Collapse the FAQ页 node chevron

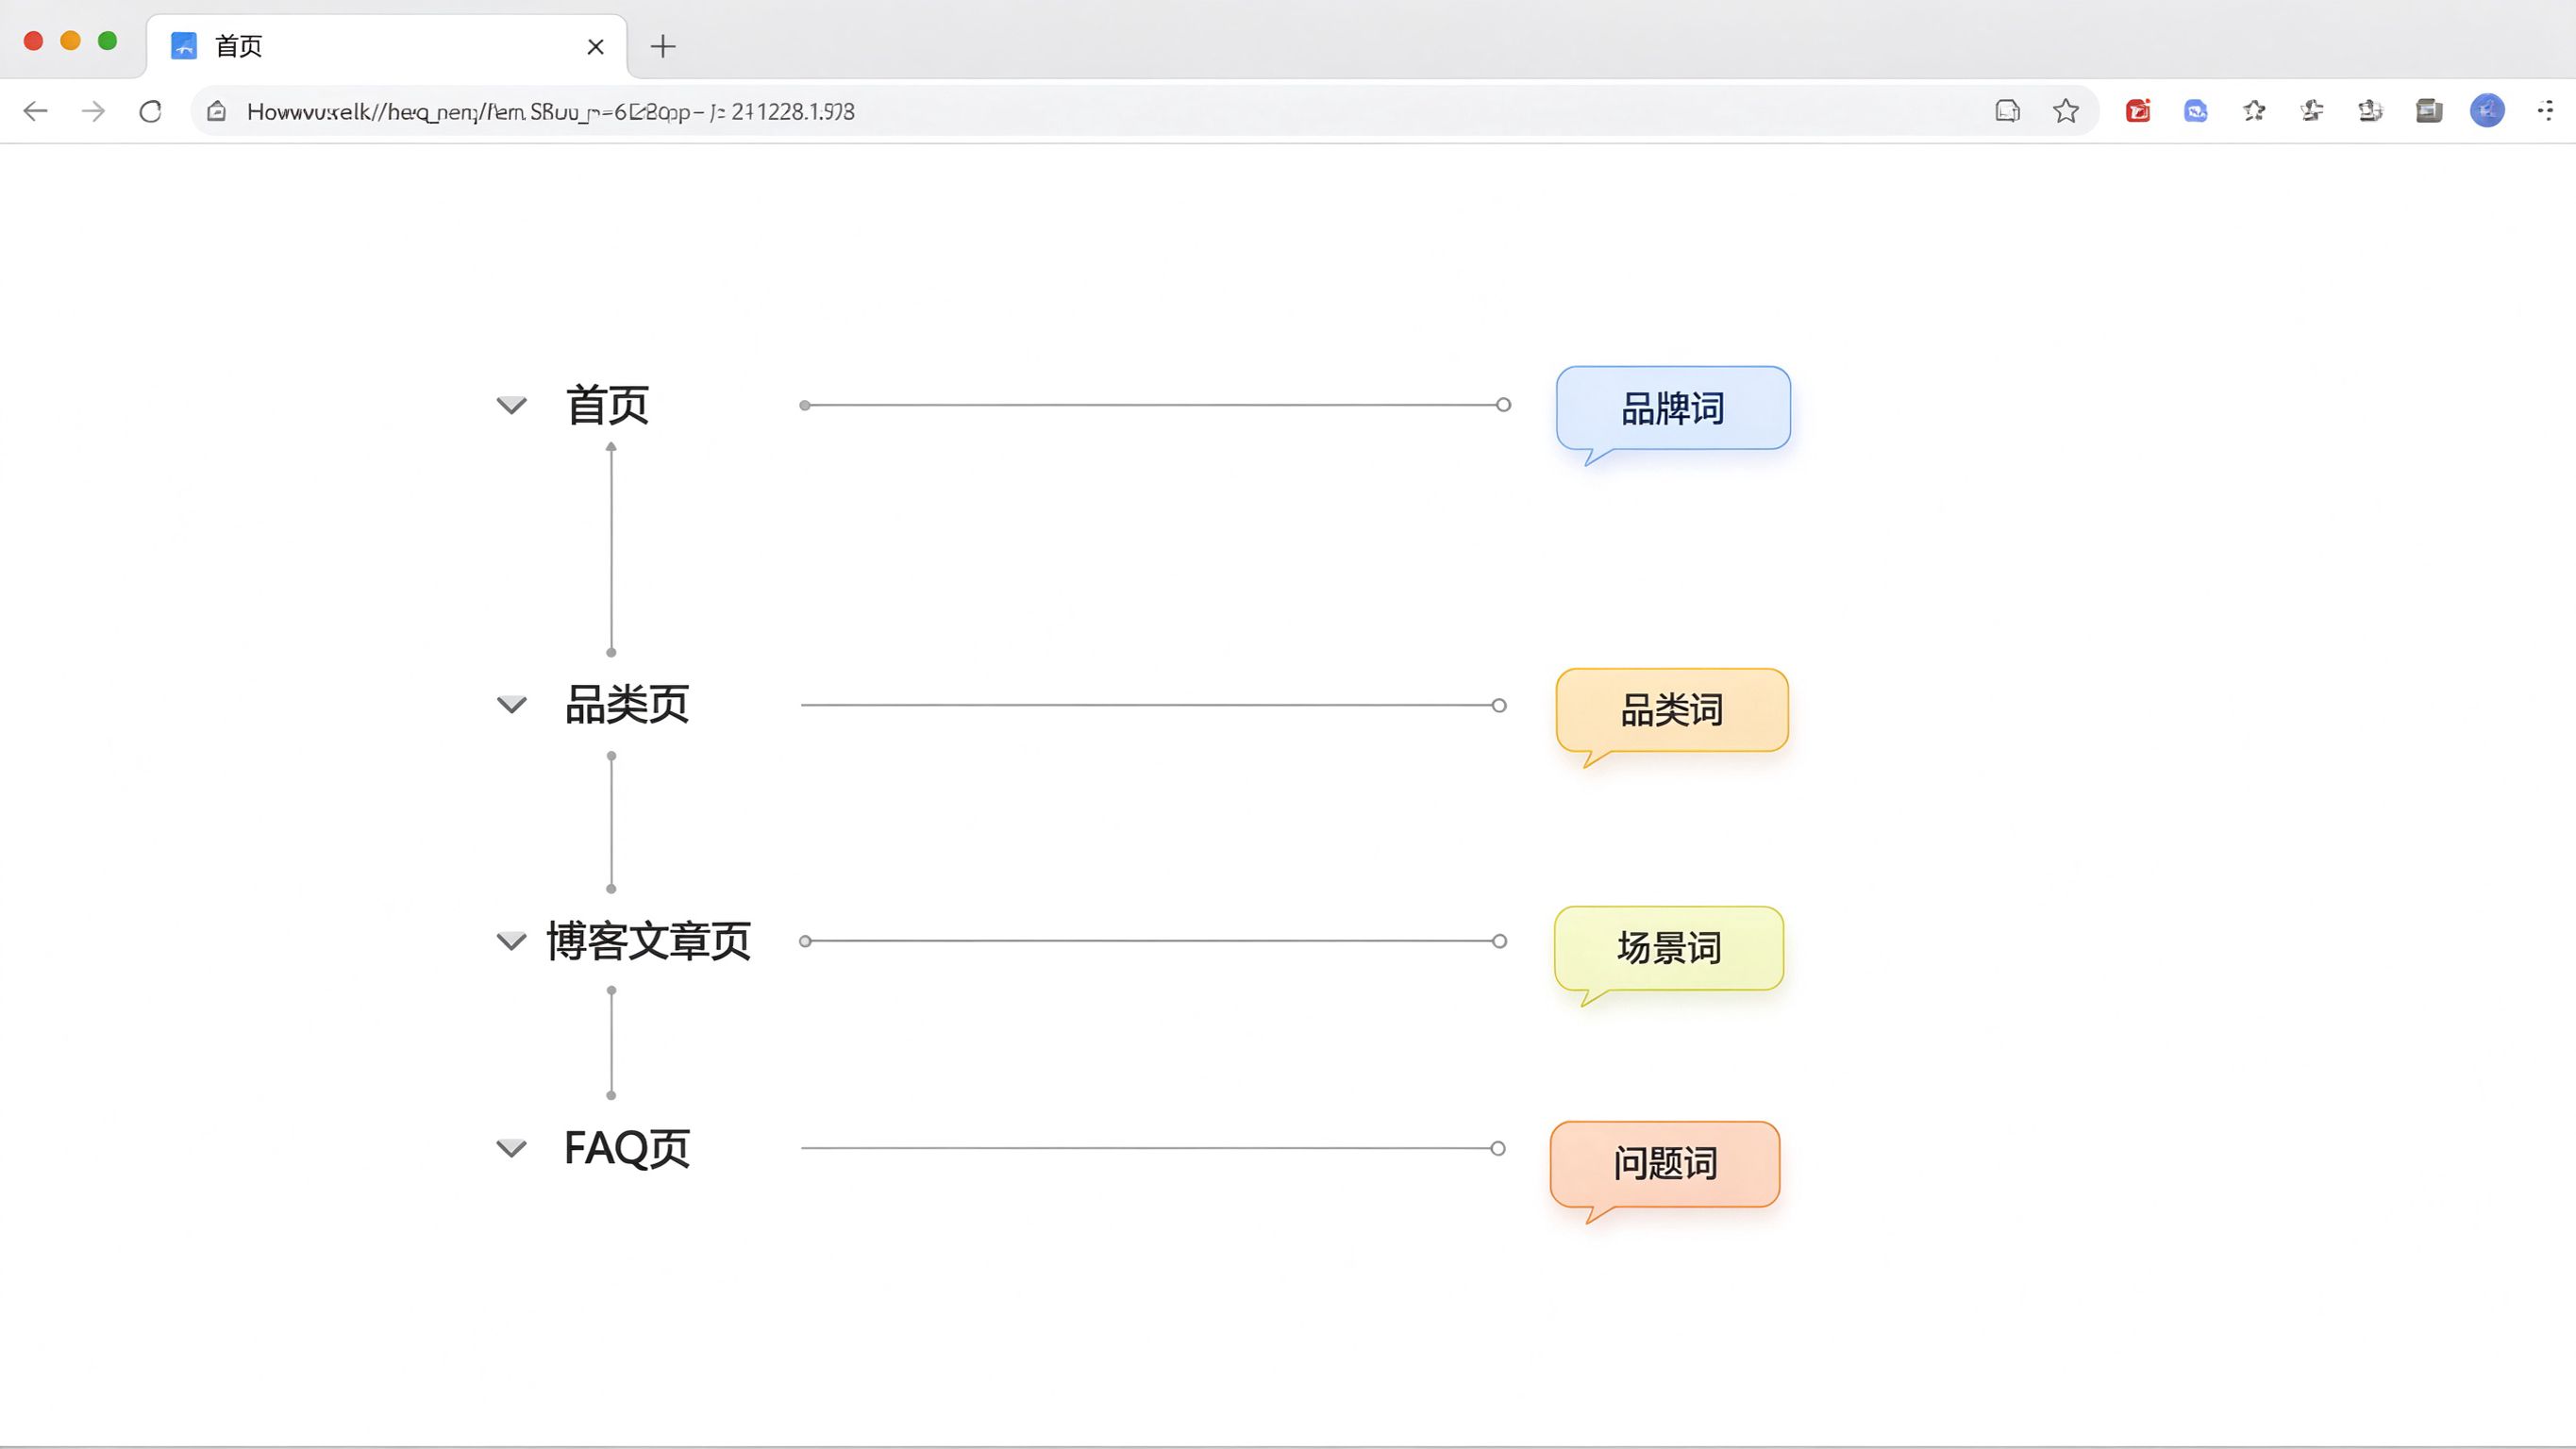(512, 1148)
